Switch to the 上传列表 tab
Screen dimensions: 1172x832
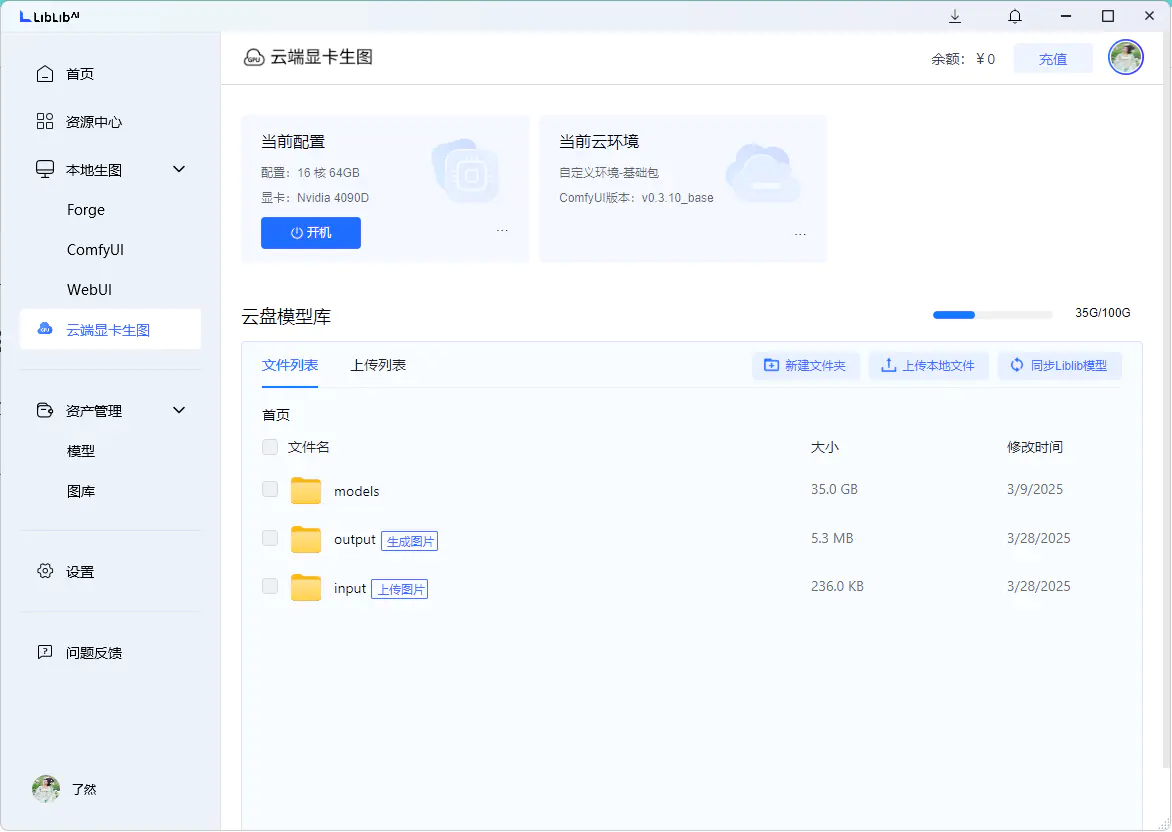[378, 365]
